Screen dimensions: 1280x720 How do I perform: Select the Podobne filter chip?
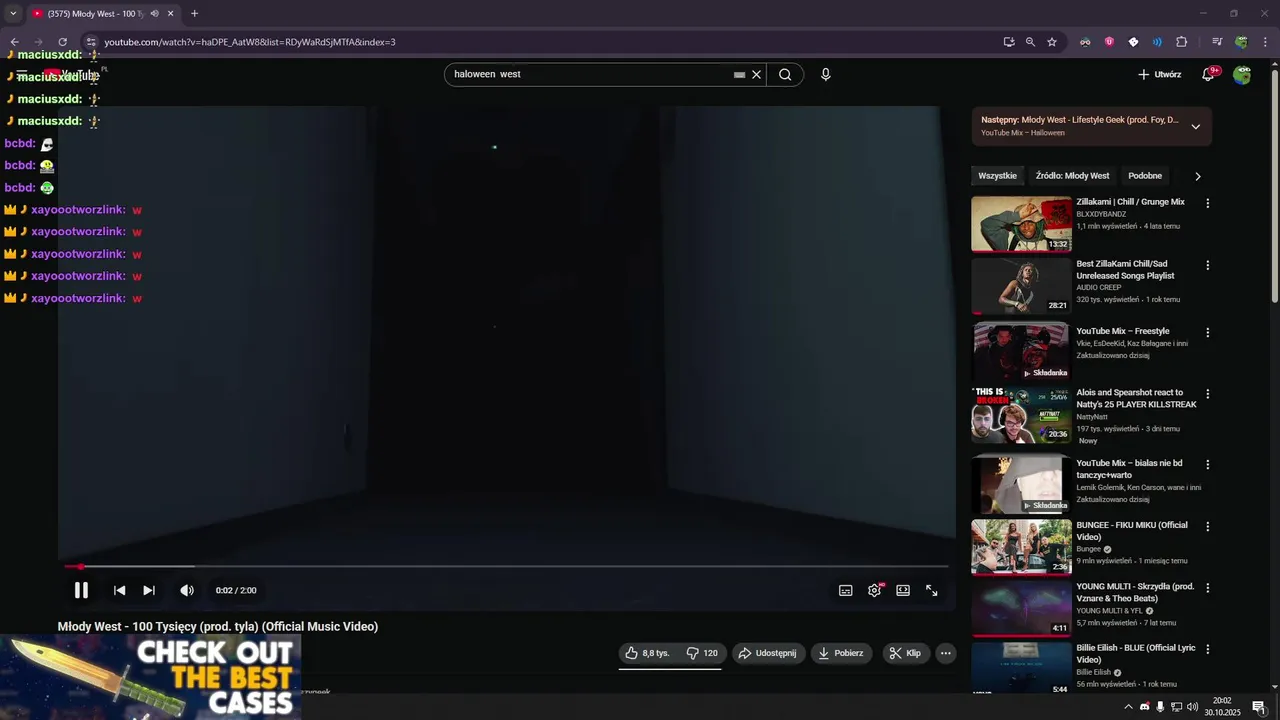click(1145, 176)
